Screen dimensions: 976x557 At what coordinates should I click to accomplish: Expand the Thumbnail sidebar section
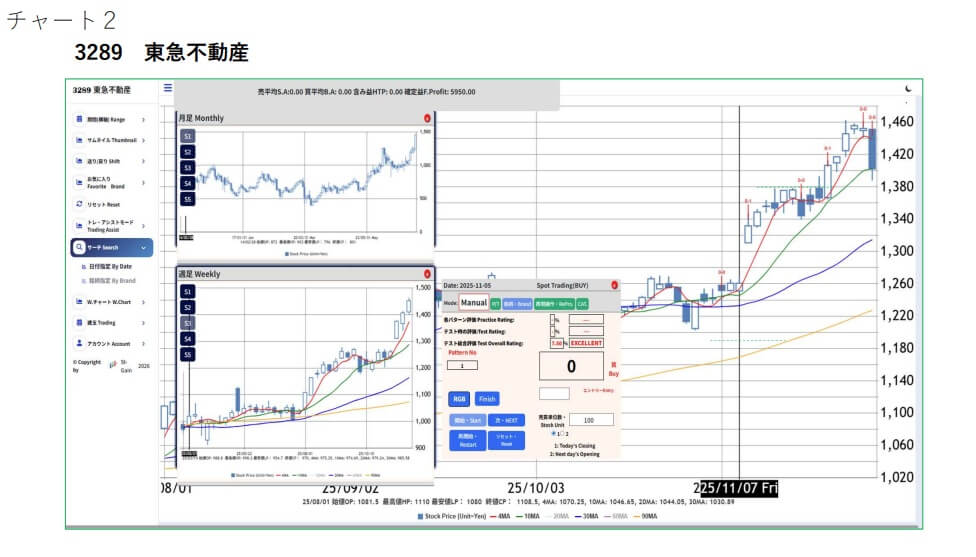click(143, 140)
